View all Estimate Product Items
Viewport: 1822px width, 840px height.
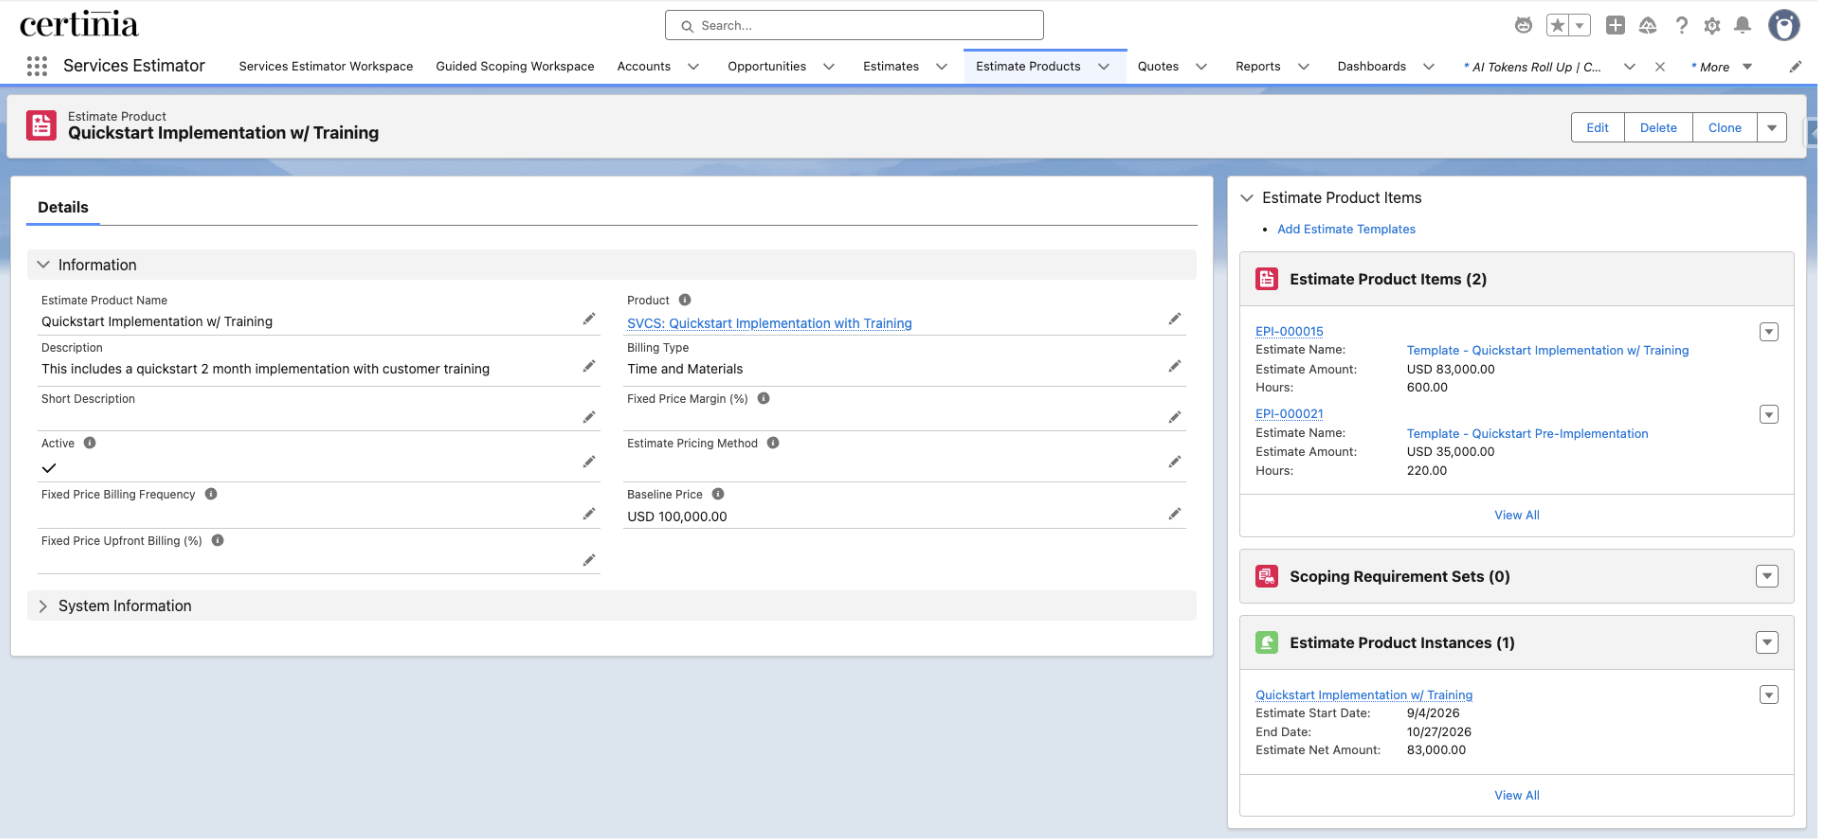(x=1517, y=515)
